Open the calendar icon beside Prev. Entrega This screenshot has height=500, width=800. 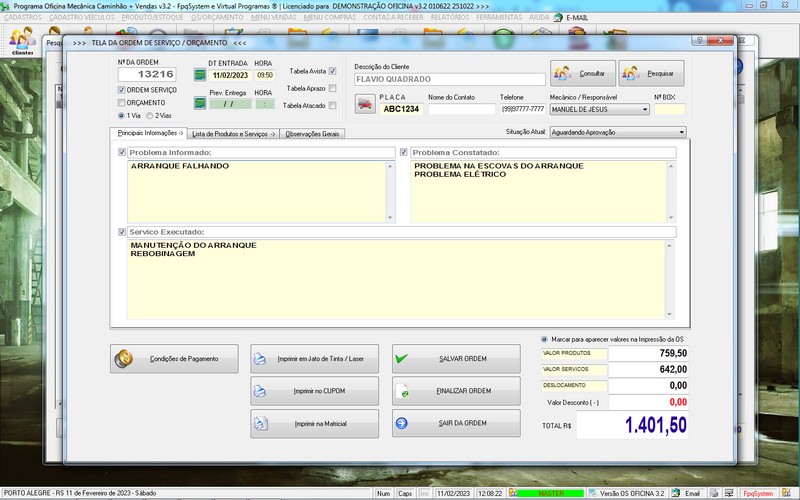click(200, 103)
